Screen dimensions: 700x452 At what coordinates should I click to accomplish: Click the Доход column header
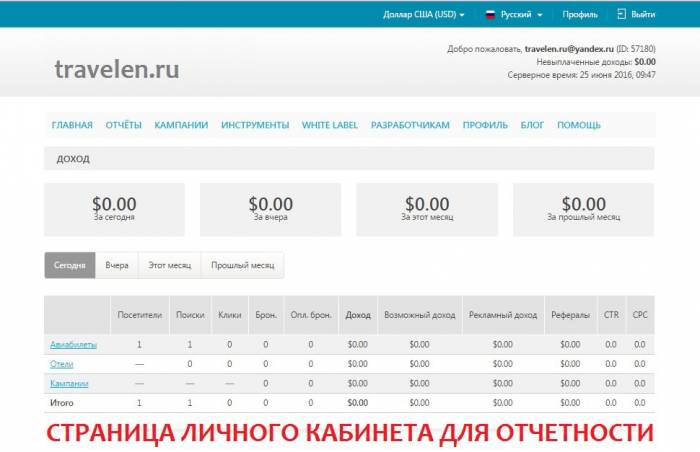(x=358, y=315)
